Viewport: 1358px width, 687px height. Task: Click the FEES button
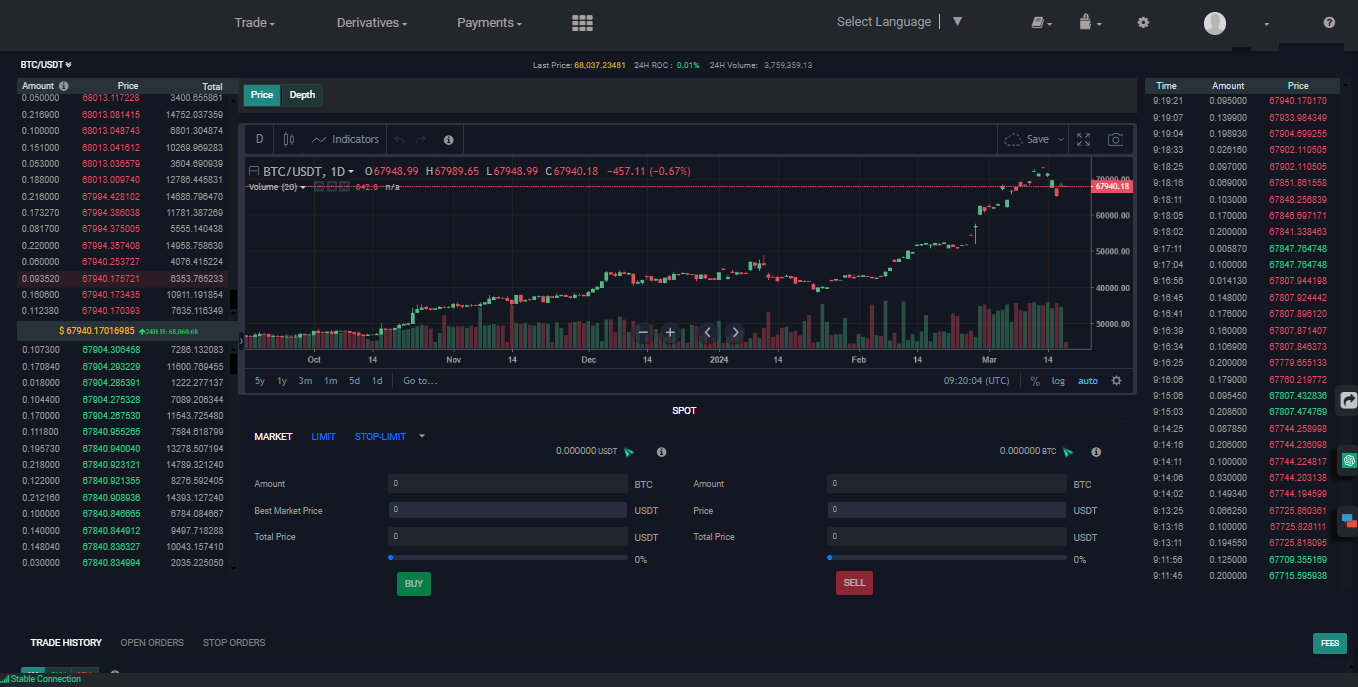click(x=1330, y=643)
